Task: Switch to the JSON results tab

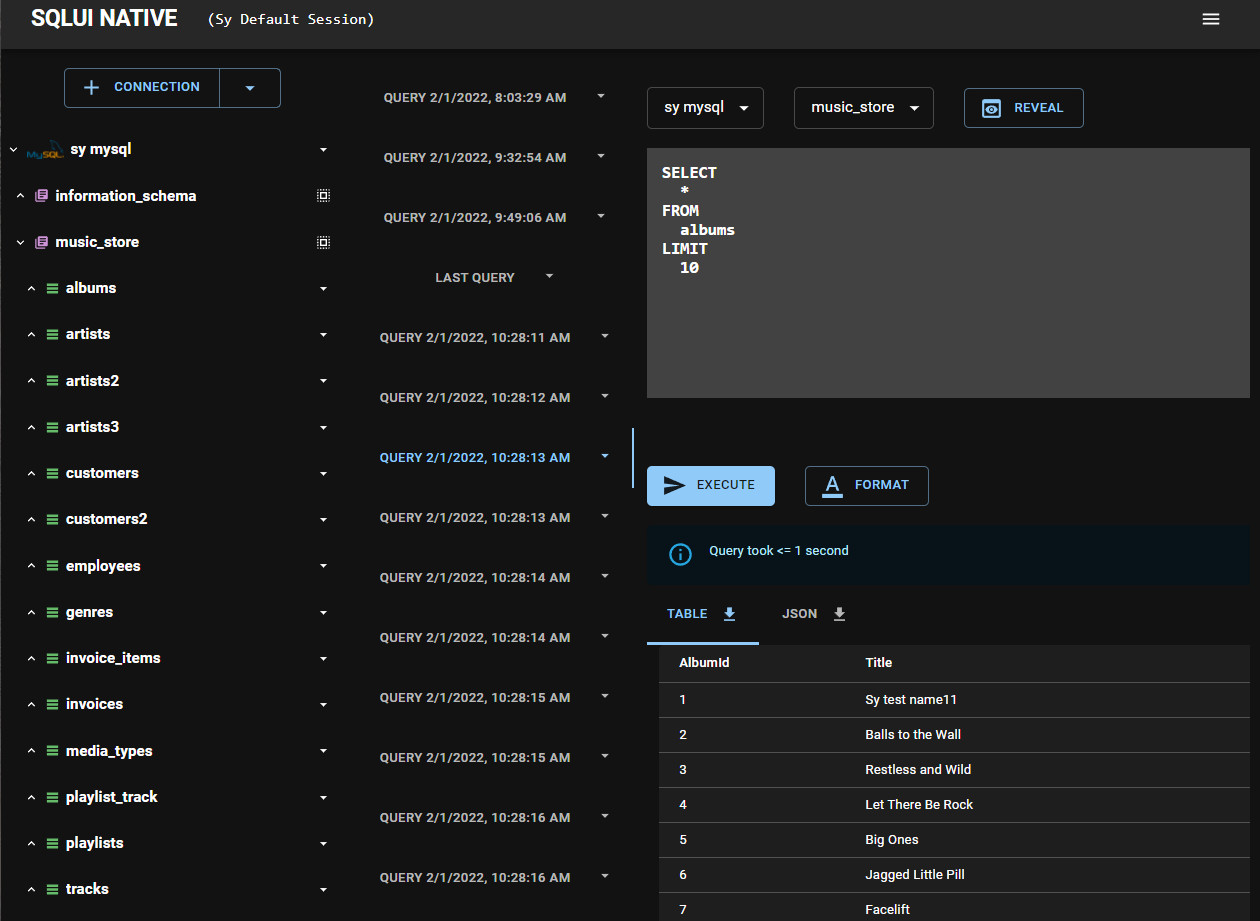Action: click(814, 614)
